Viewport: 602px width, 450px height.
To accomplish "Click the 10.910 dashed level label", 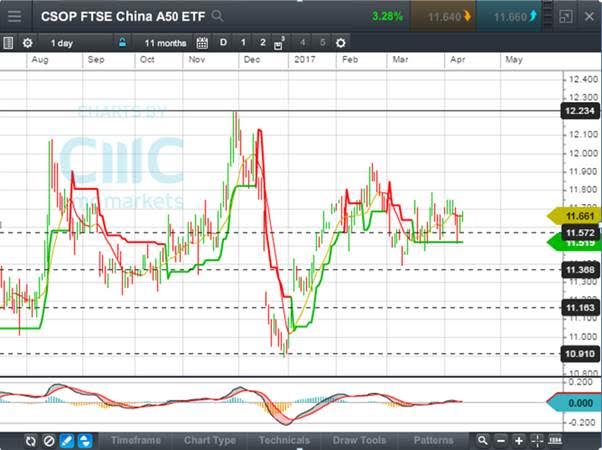I will pyautogui.click(x=580, y=354).
